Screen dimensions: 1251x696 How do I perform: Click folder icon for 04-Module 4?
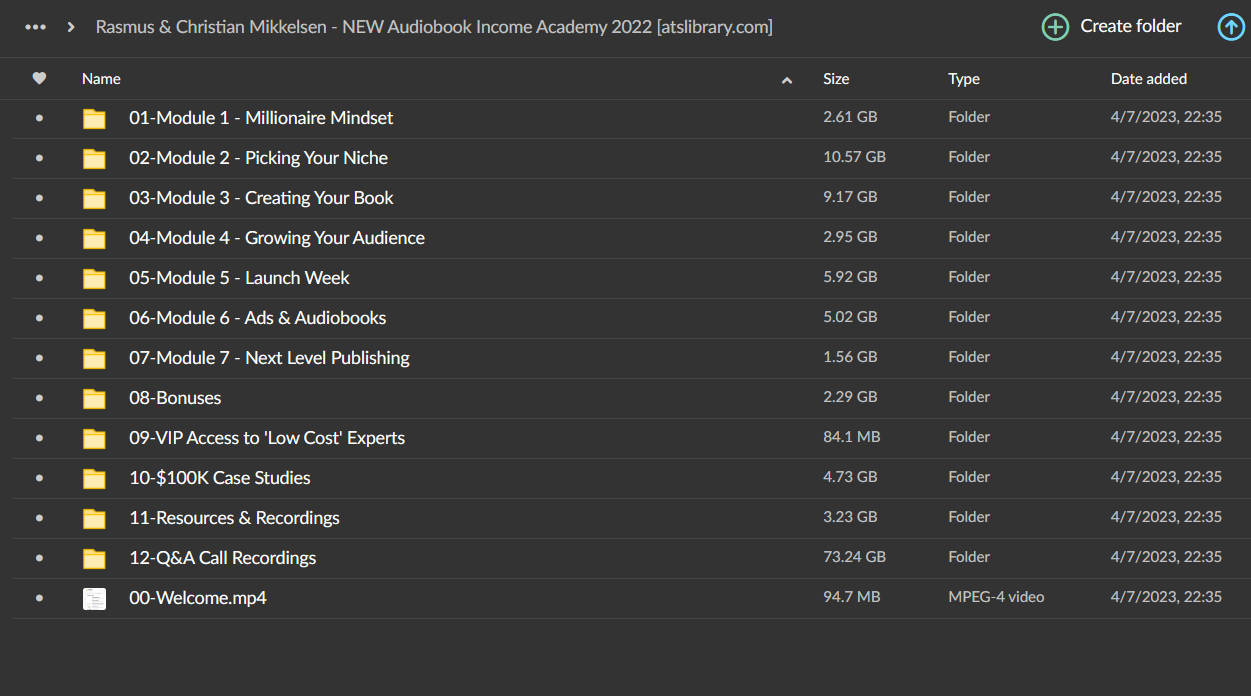coord(94,239)
